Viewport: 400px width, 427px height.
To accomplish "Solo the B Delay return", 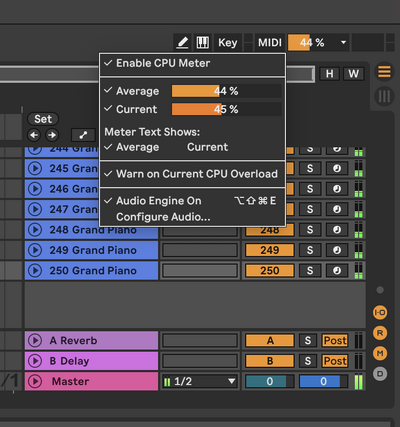I will point(307,361).
